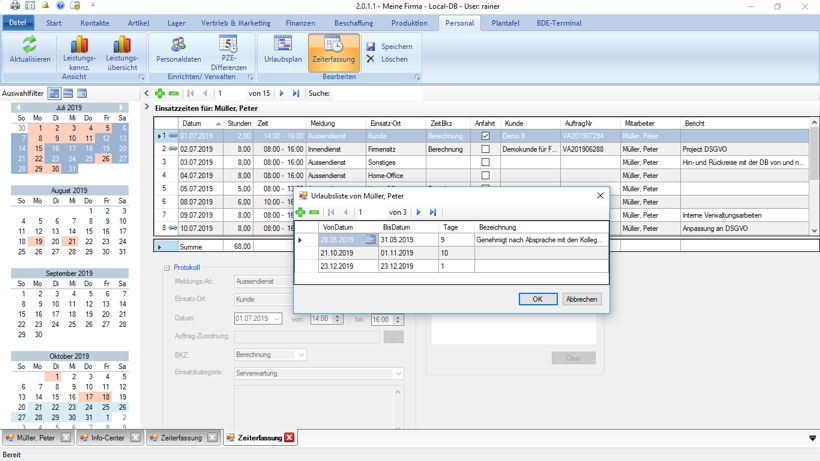Delete entry with Urlaubsliste minus icon
820x461 pixels.
pos(314,212)
